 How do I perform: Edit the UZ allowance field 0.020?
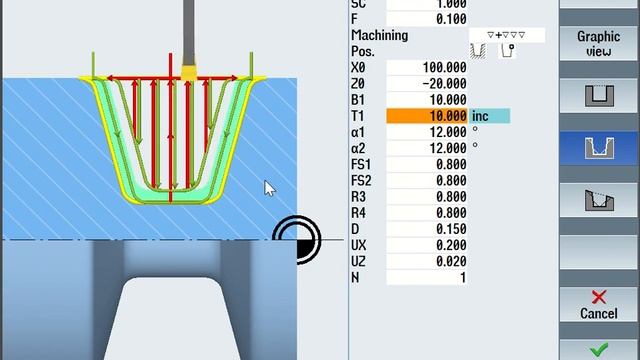point(427,261)
